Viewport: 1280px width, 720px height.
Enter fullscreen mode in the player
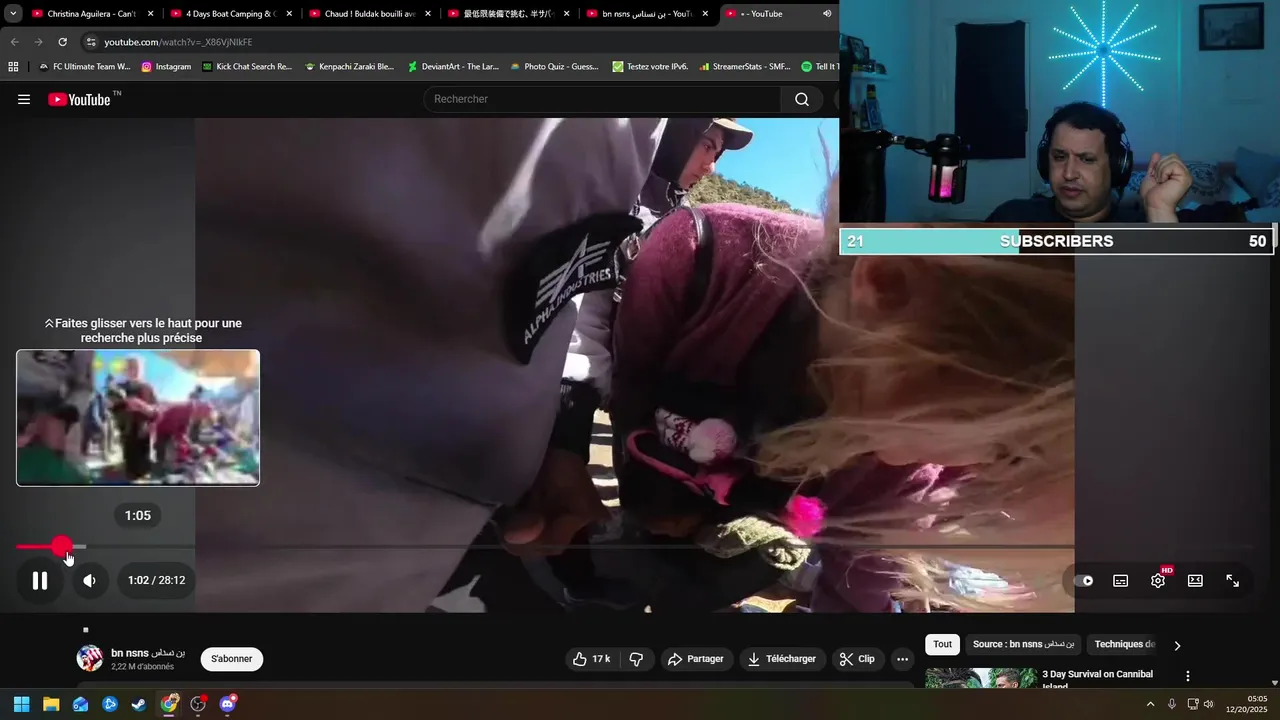click(x=1233, y=580)
